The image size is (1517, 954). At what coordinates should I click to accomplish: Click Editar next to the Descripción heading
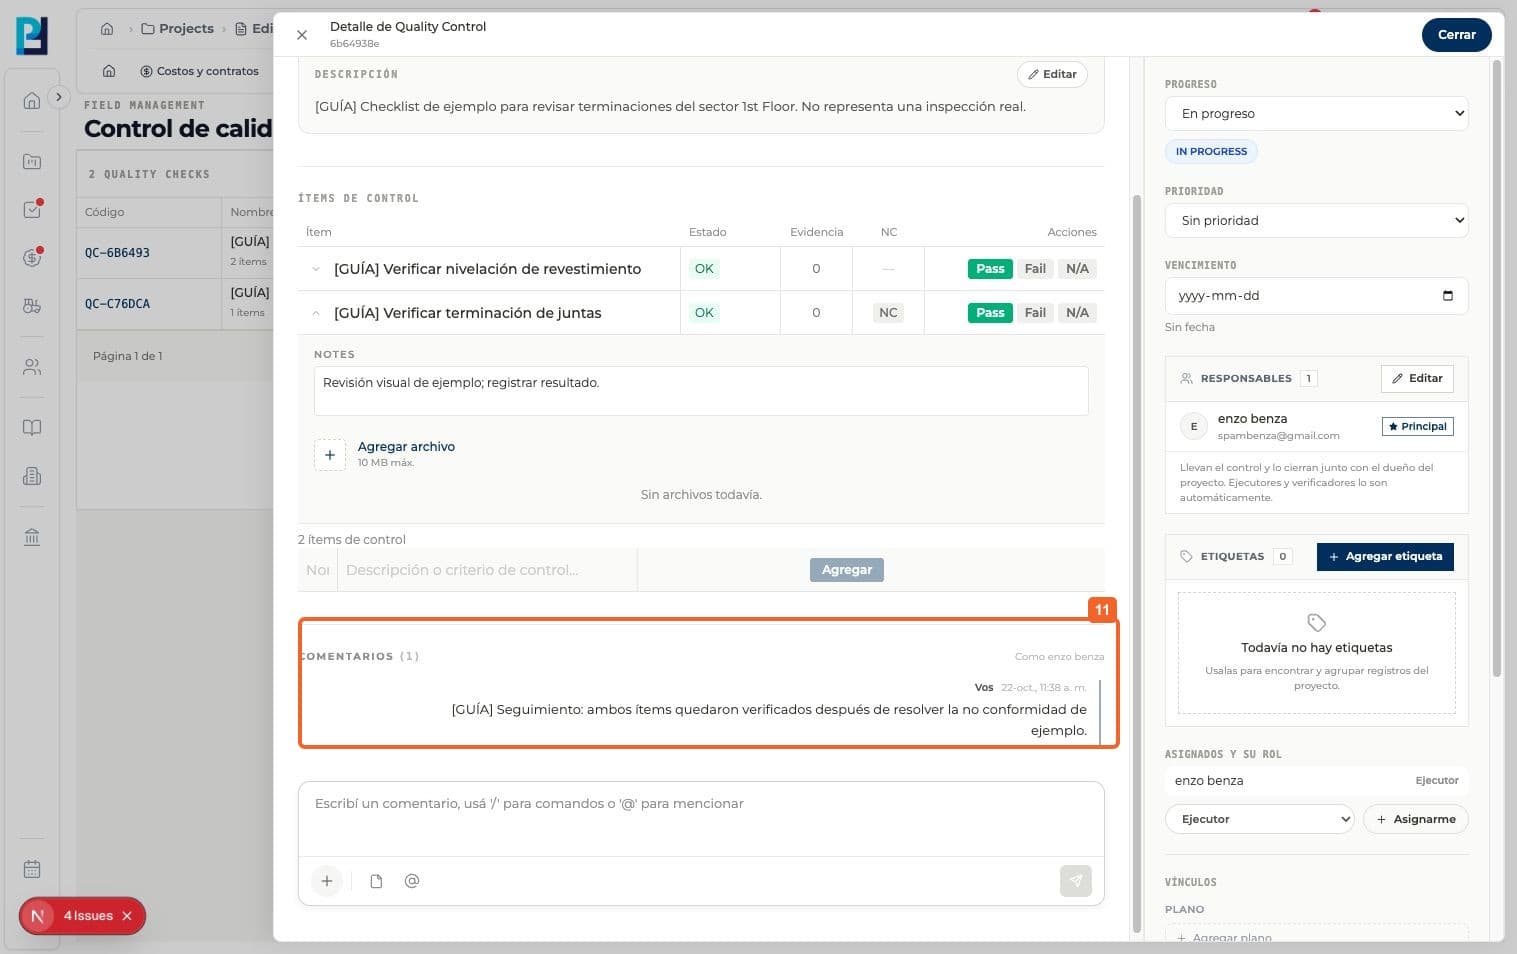(x=1052, y=74)
